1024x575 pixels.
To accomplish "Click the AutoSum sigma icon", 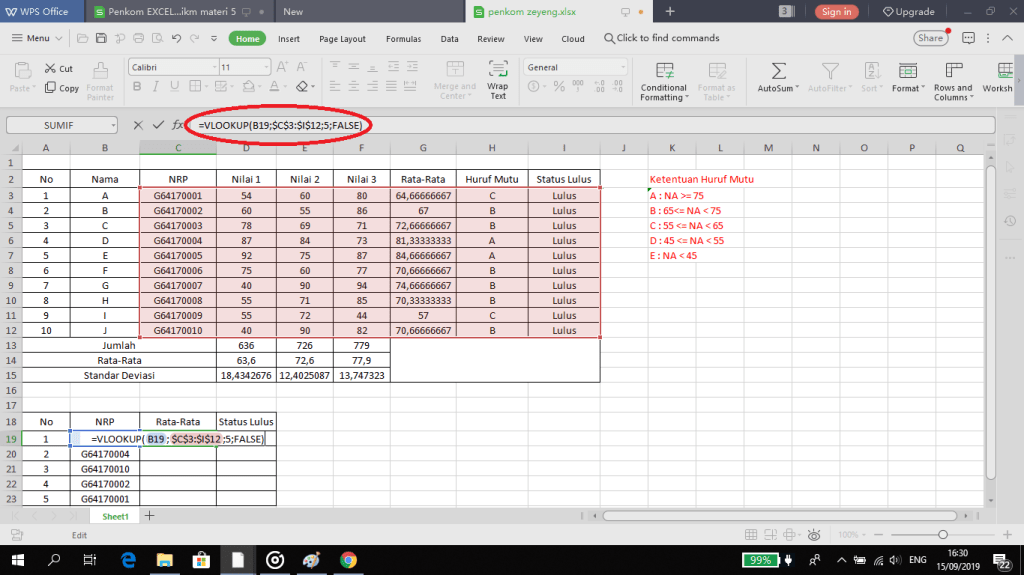I will tap(777, 72).
